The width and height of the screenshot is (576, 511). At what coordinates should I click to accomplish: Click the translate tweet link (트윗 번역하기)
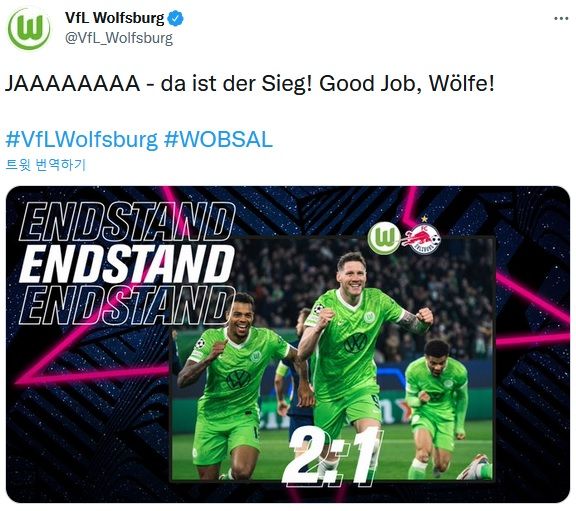pos(46,165)
